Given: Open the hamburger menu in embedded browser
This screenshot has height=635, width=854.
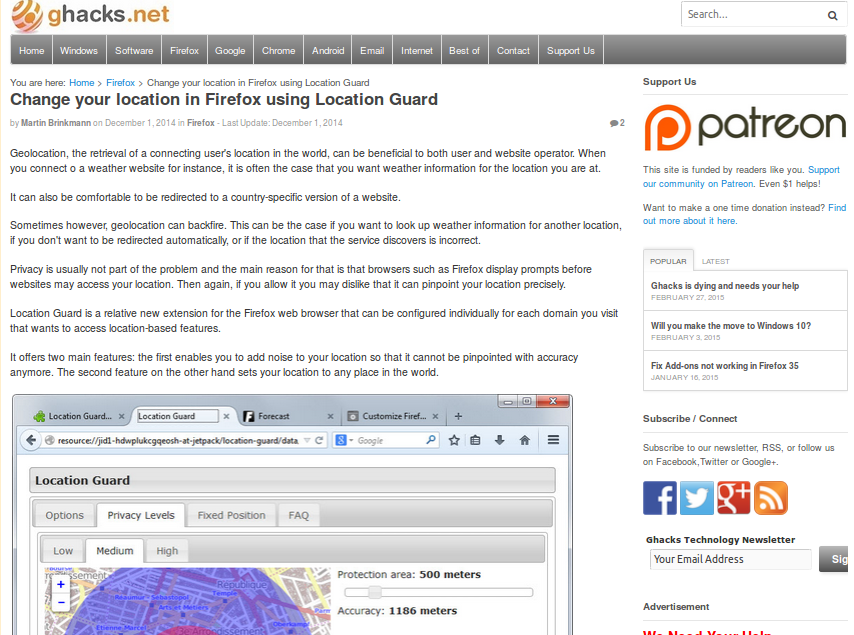Looking at the screenshot, I should pos(553,439).
